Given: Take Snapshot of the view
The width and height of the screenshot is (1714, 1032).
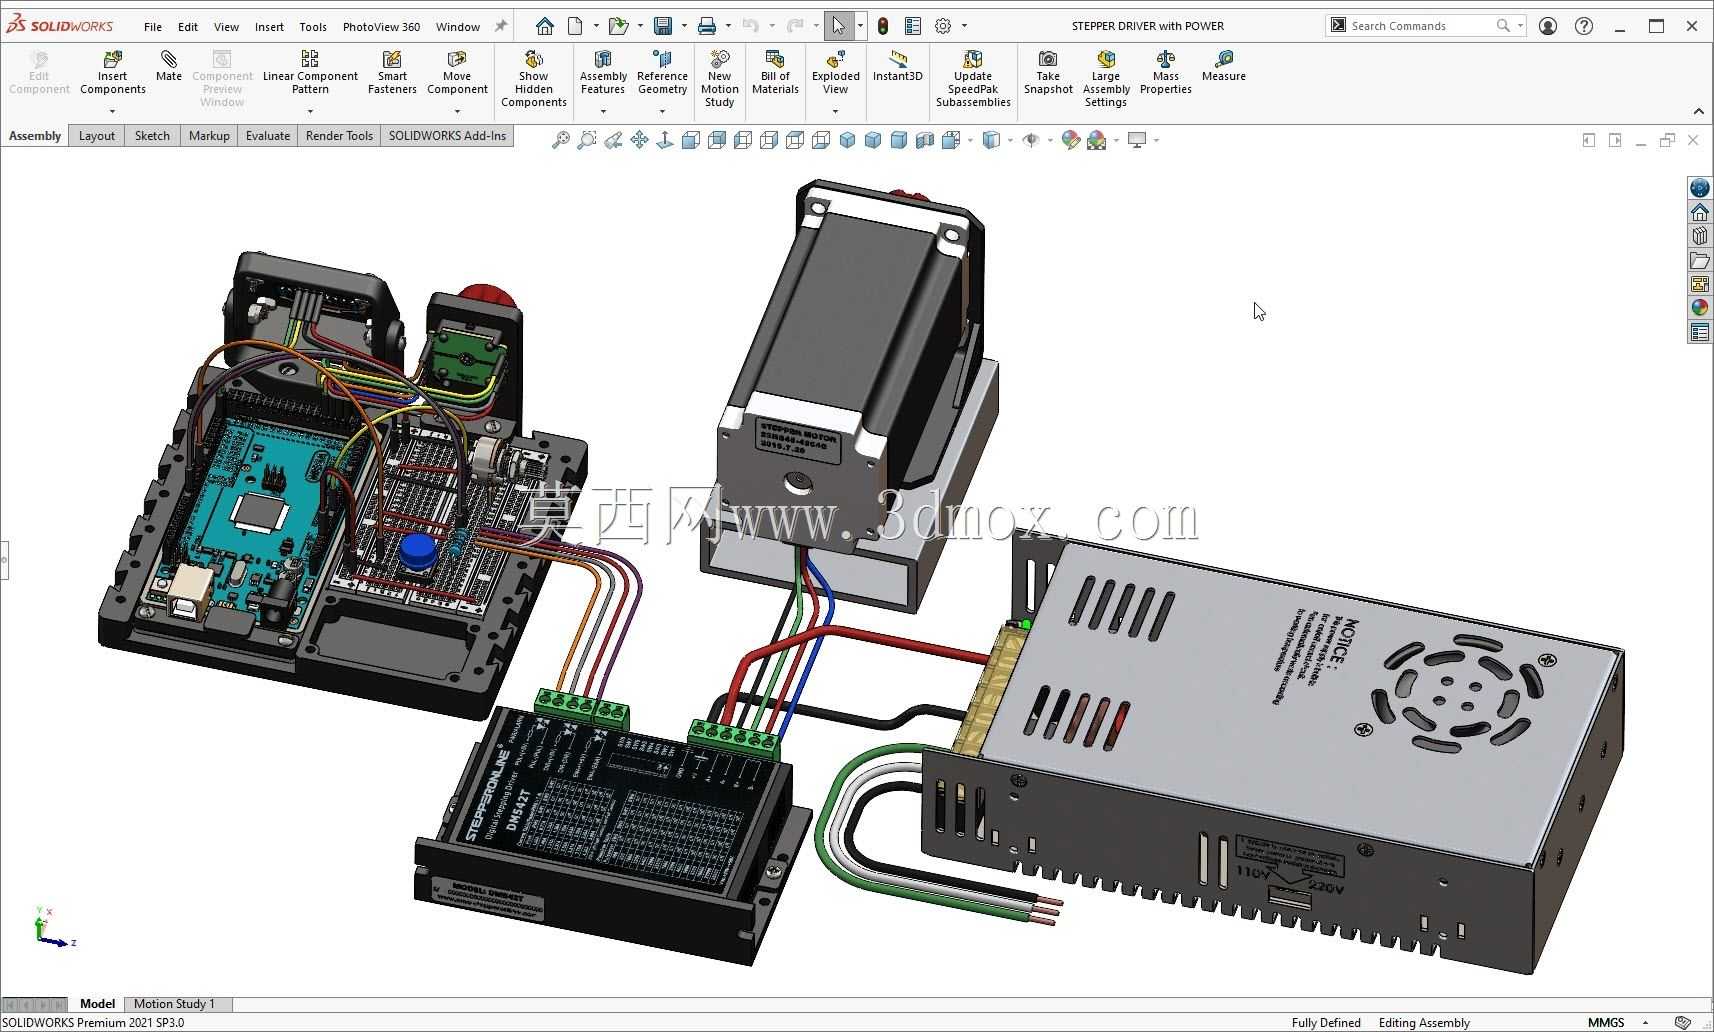Looking at the screenshot, I should point(1048,72).
